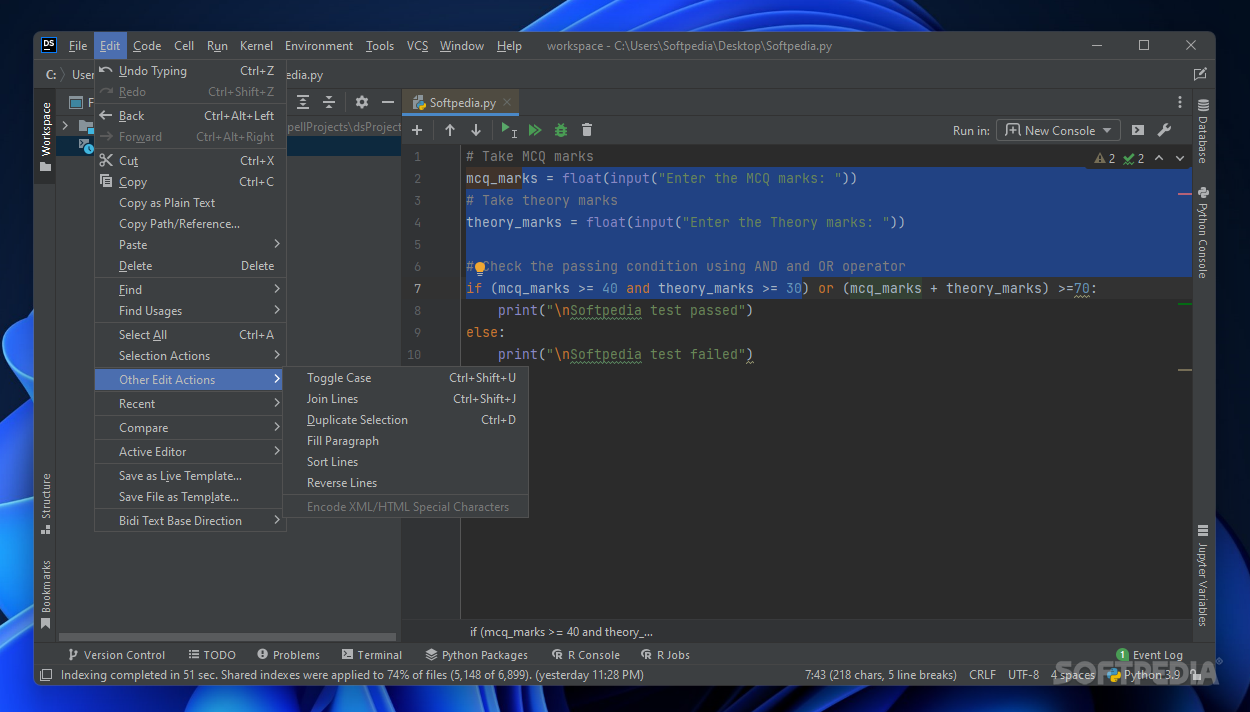Toggle the Structure tool window

click(x=45, y=504)
